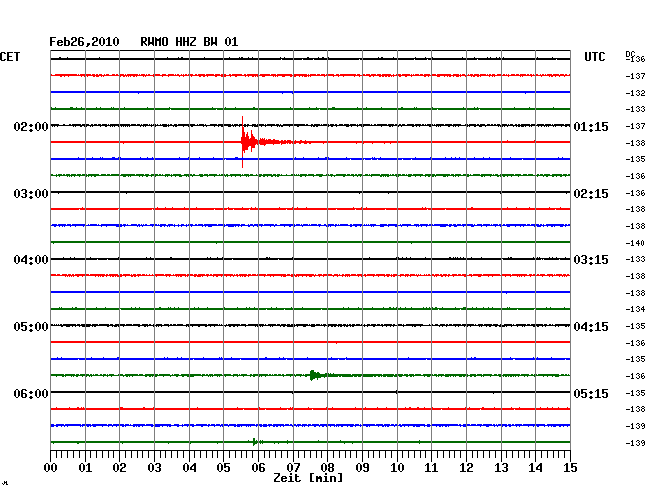650x494 pixels.
Task: Select minute 08 on the time axis
Action: (327, 467)
